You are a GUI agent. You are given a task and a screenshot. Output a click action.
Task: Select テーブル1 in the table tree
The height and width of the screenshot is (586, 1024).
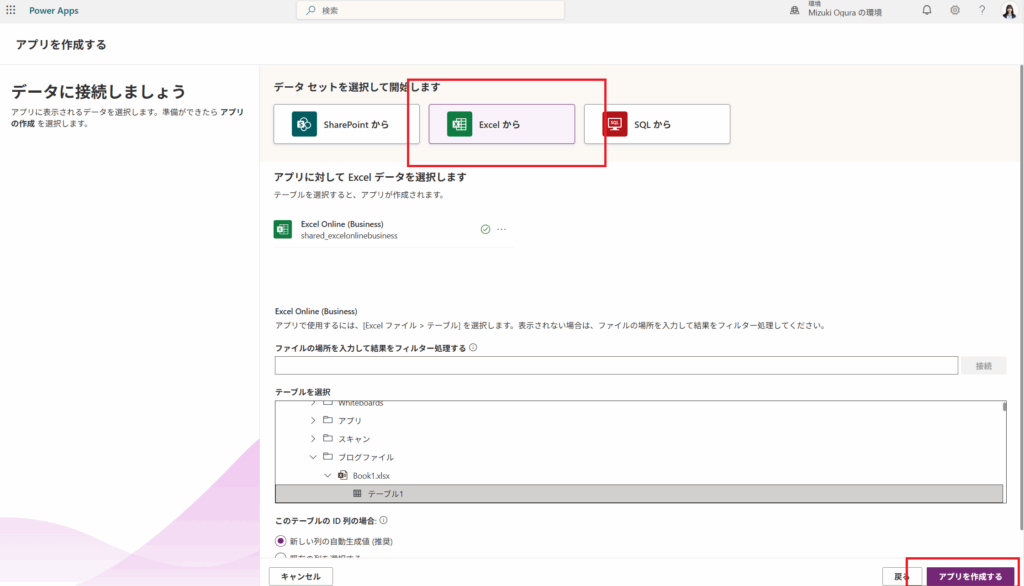[x=385, y=494]
